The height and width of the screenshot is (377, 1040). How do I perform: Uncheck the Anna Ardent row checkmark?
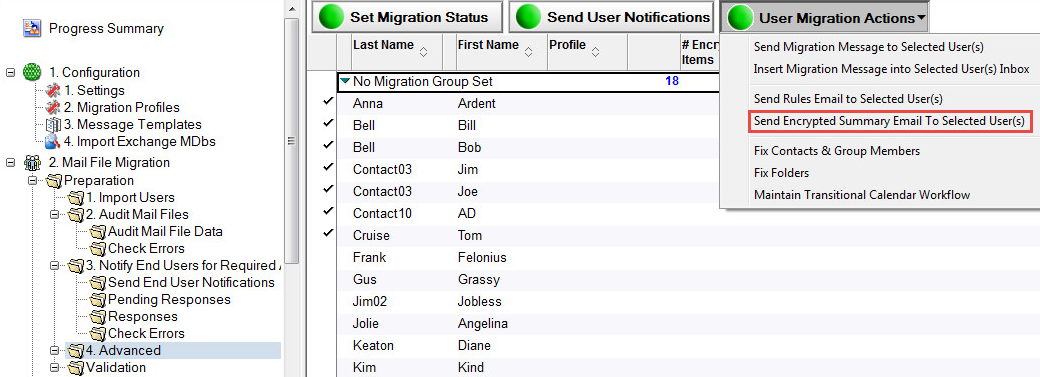(x=328, y=102)
